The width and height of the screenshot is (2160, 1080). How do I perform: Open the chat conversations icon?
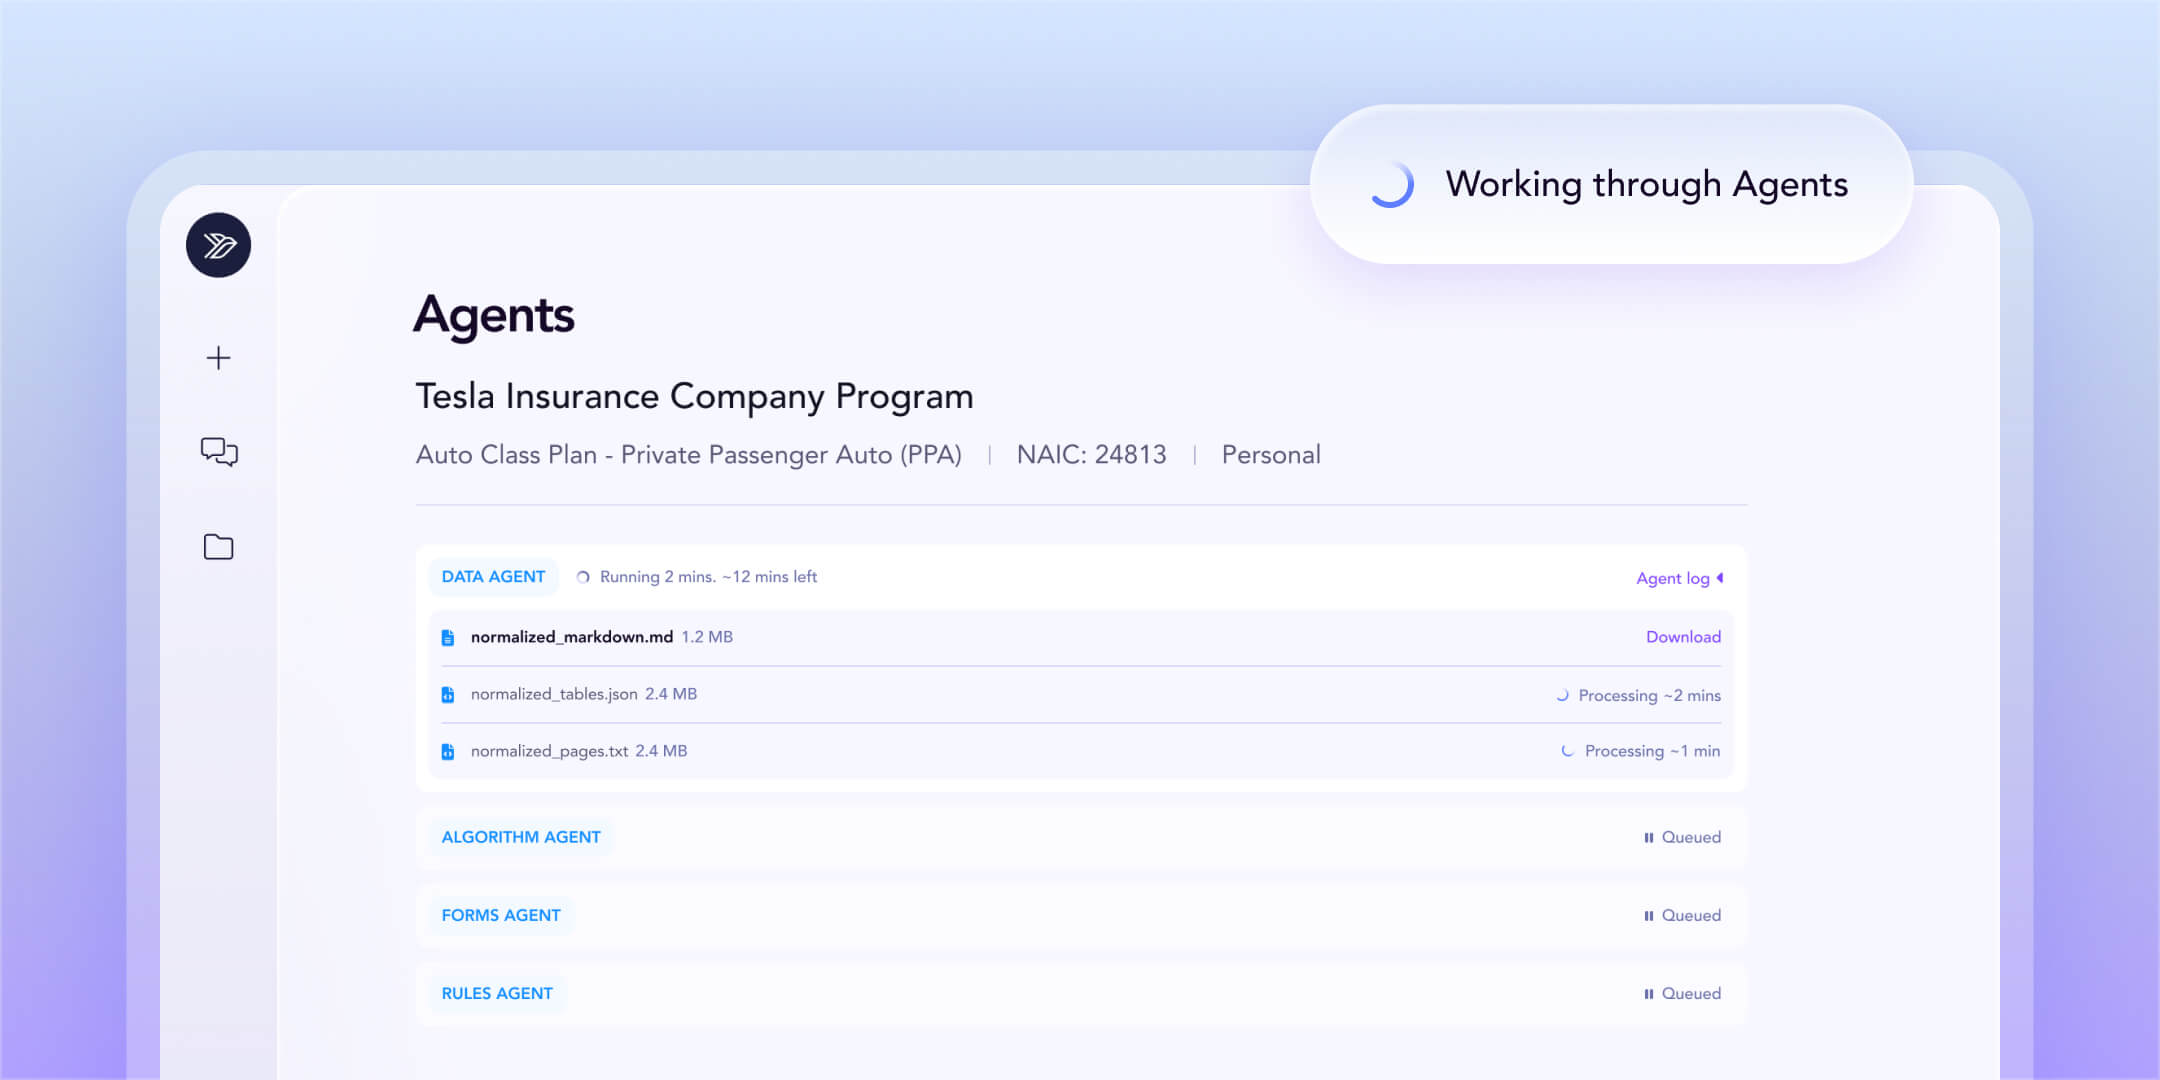(x=219, y=452)
